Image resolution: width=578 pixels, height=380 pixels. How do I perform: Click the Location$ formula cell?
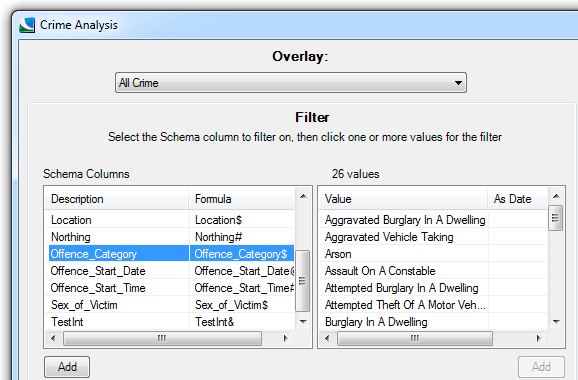(x=218, y=220)
